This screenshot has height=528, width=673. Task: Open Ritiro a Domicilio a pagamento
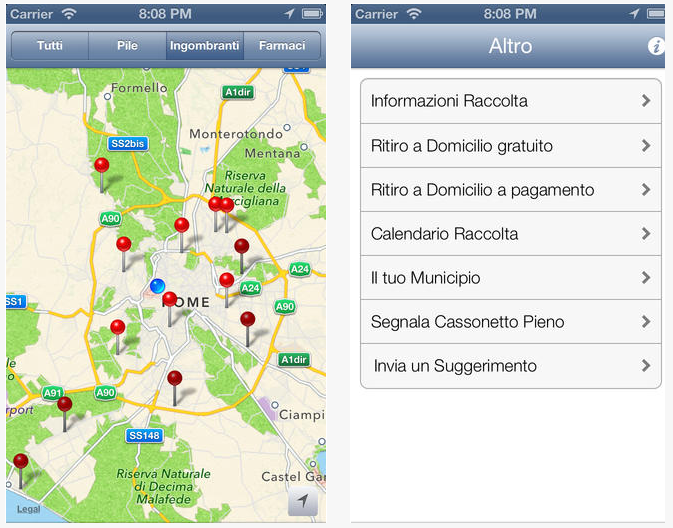pyautogui.click(x=511, y=190)
